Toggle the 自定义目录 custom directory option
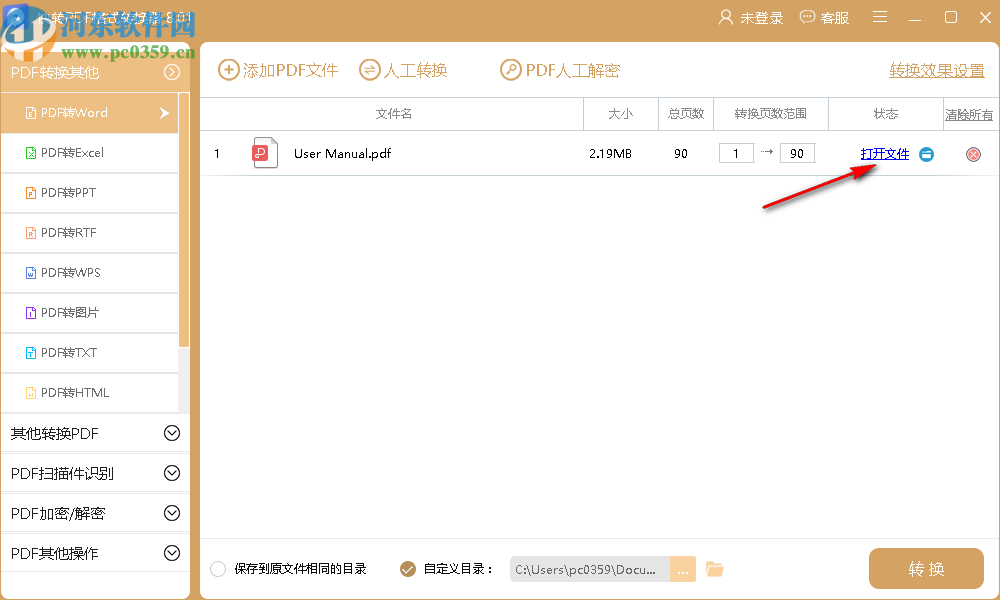Image resolution: width=1000 pixels, height=600 pixels. click(x=408, y=568)
